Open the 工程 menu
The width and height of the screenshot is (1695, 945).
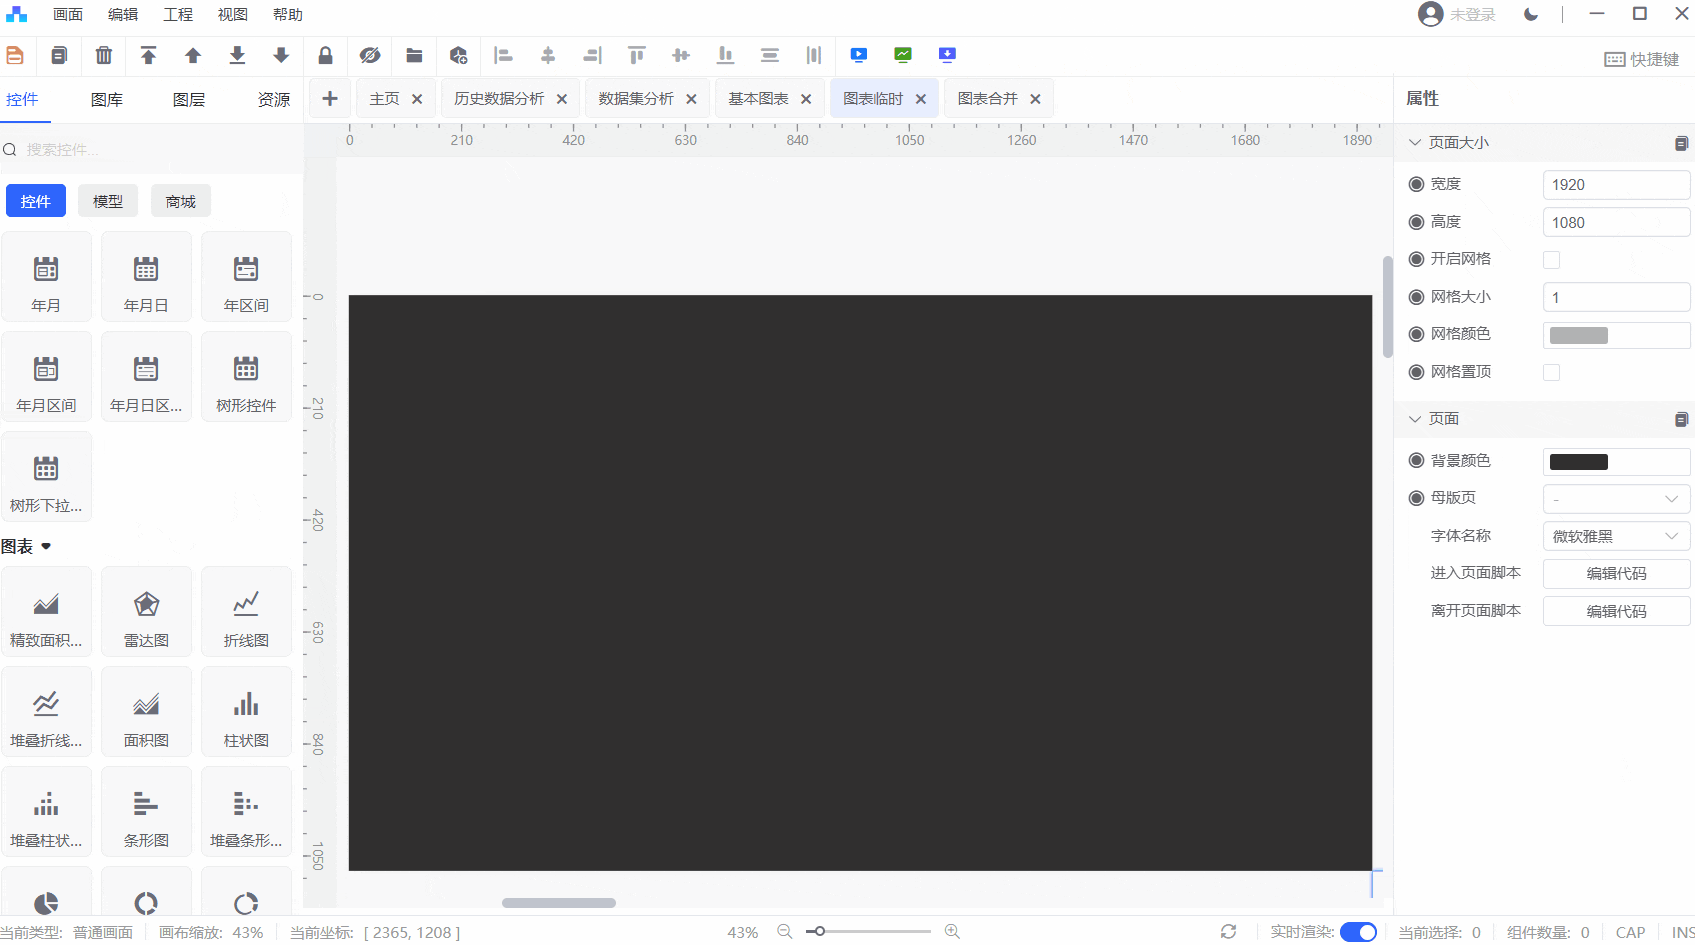pyautogui.click(x=178, y=15)
